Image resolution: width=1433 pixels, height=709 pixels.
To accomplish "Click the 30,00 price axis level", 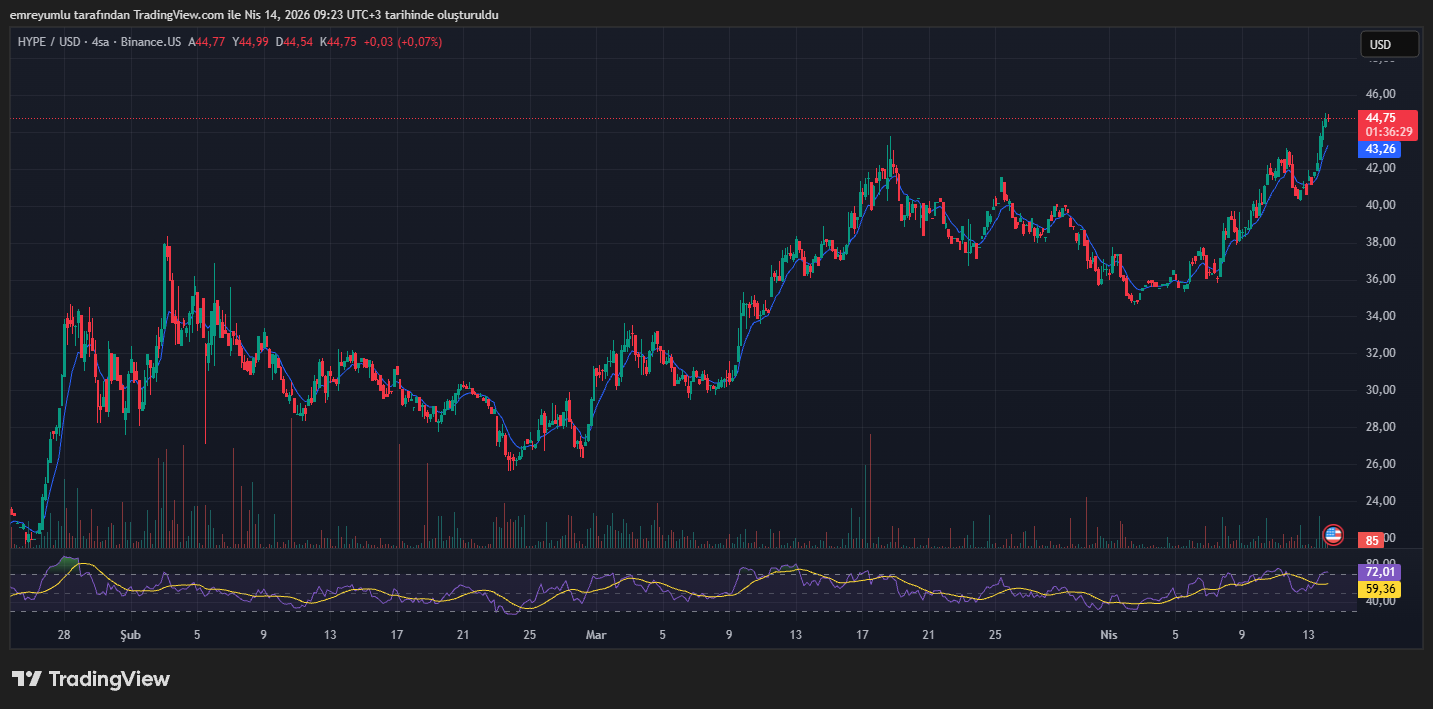I will 1381,390.
